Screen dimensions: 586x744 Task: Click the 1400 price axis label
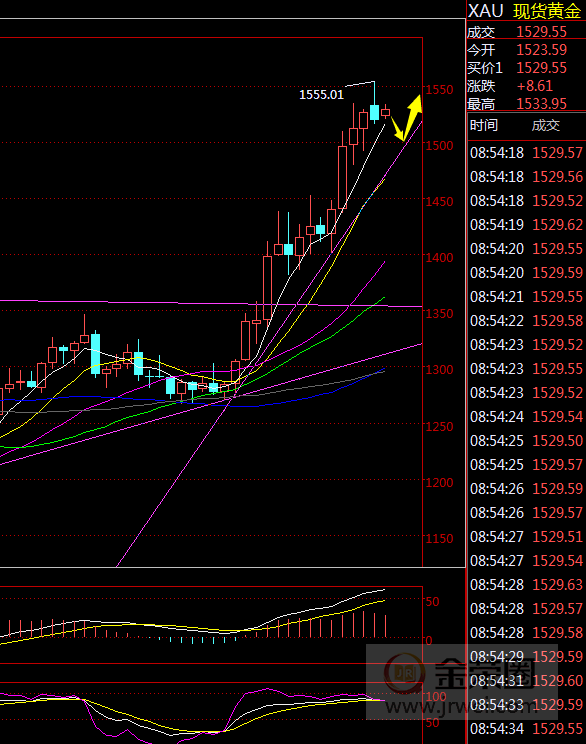439,257
